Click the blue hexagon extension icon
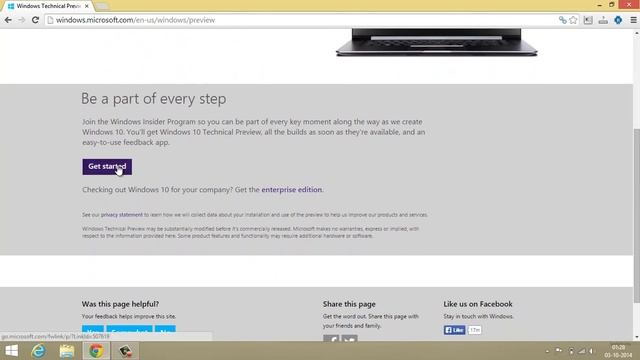Viewport: 640px width, 360px height. (618, 20)
